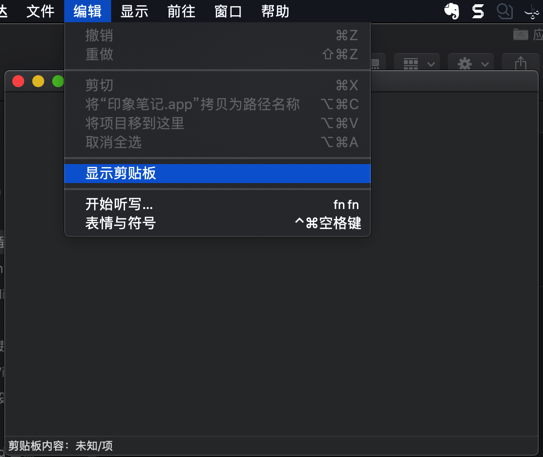Click the magnifier status icon in menu bar
This screenshot has width=543, height=457.
[505, 11]
